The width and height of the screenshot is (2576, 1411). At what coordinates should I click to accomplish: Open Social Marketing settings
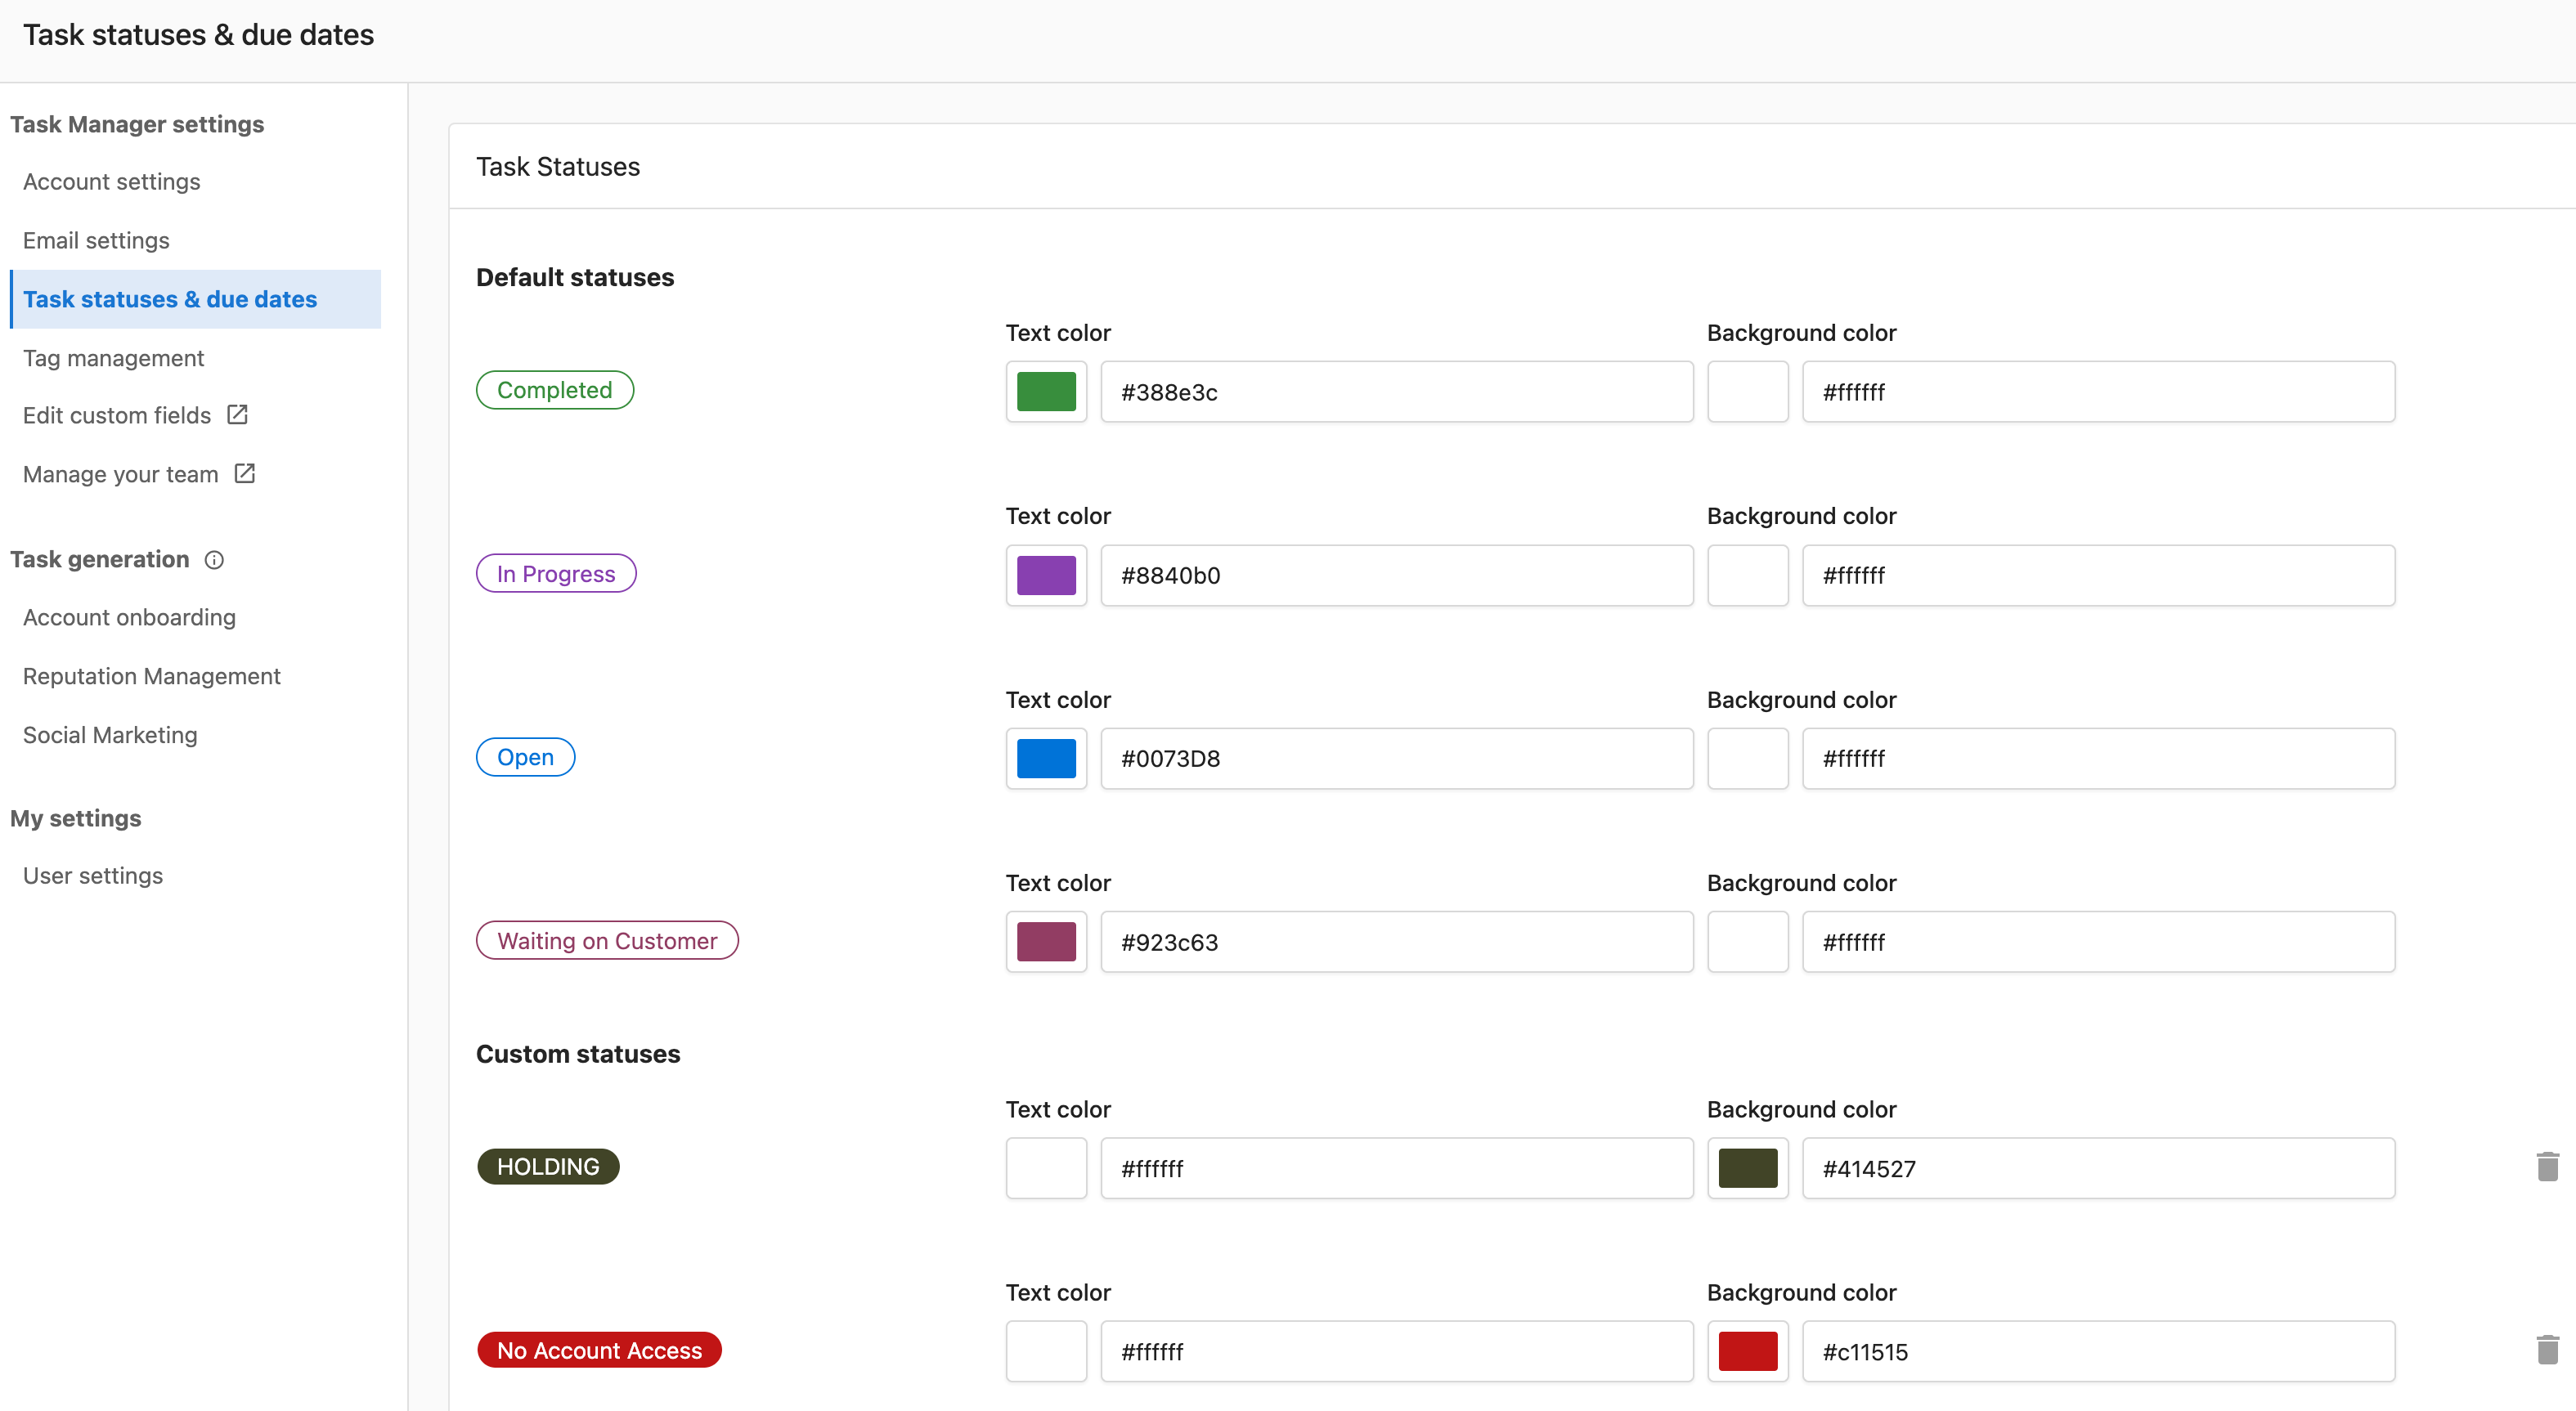(x=111, y=735)
